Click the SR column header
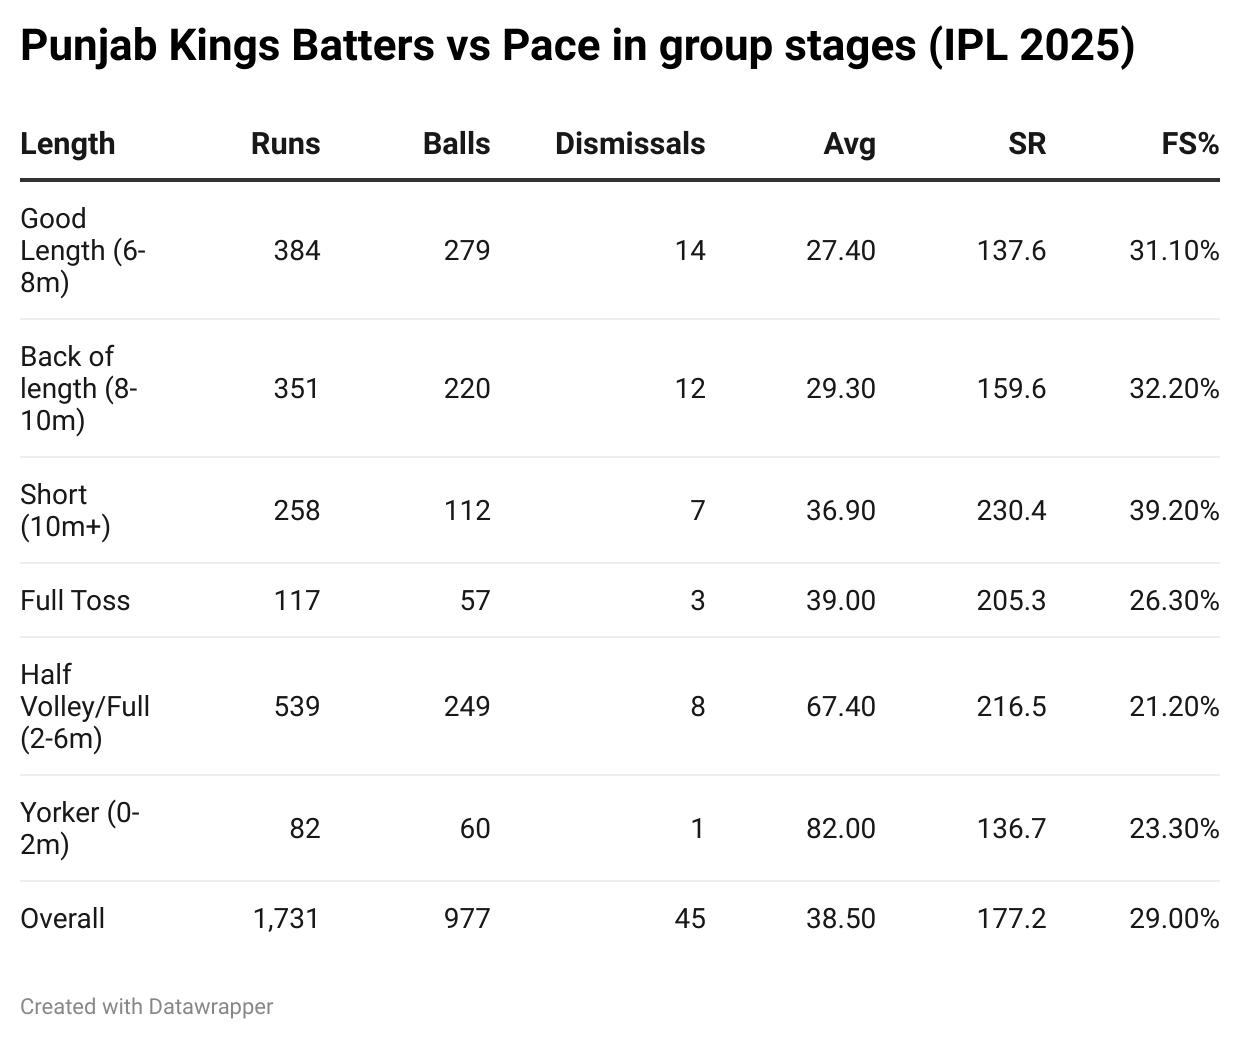1240x1040 pixels. click(x=1026, y=144)
